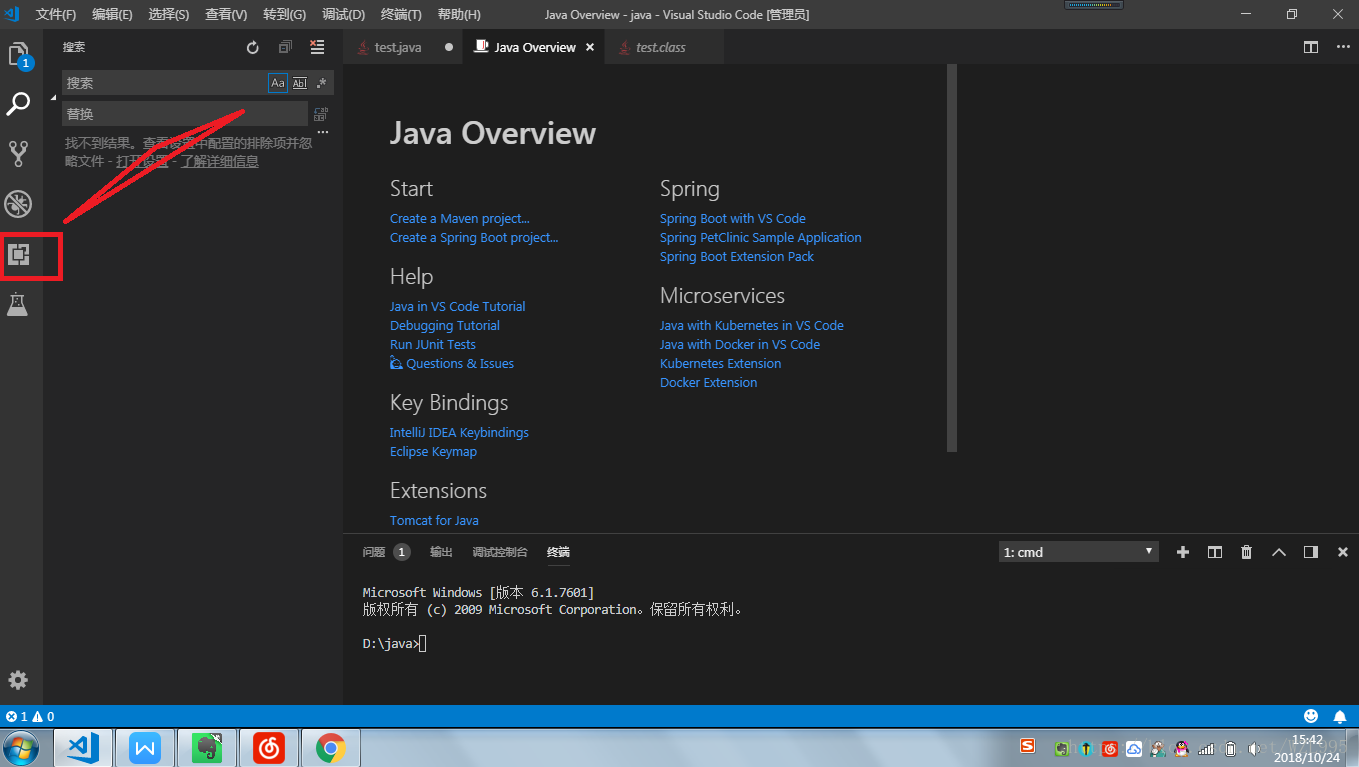Open Spring PetClinic Sample Application link
Viewport: 1359px width, 767px height.
tap(760, 237)
